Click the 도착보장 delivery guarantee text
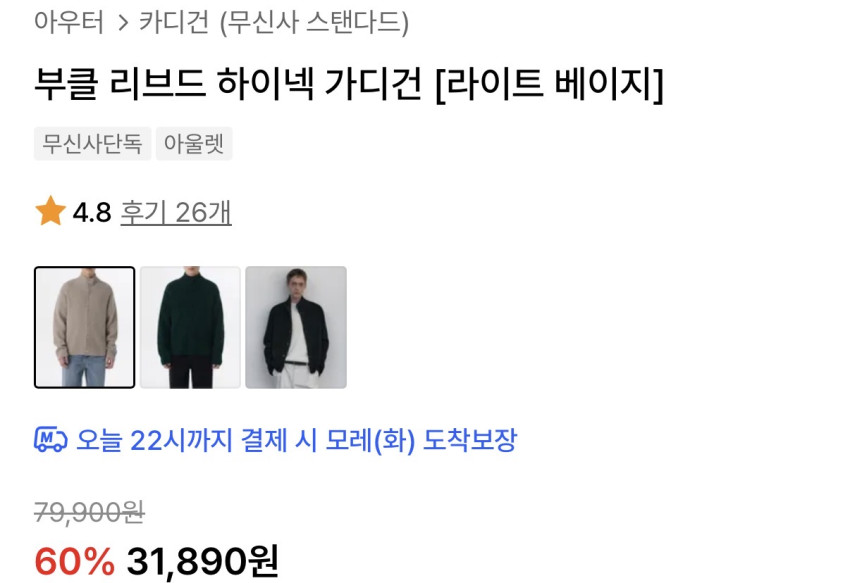Screen dimensions: 850x583 [x=469, y=440]
